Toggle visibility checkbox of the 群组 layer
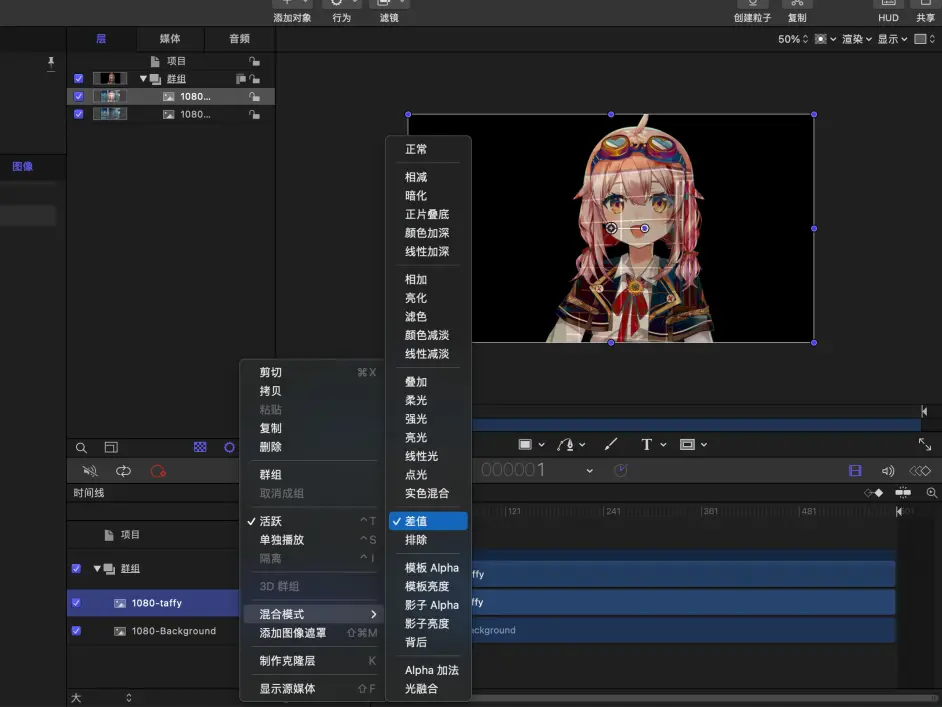942x707 pixels. [79, 79]
